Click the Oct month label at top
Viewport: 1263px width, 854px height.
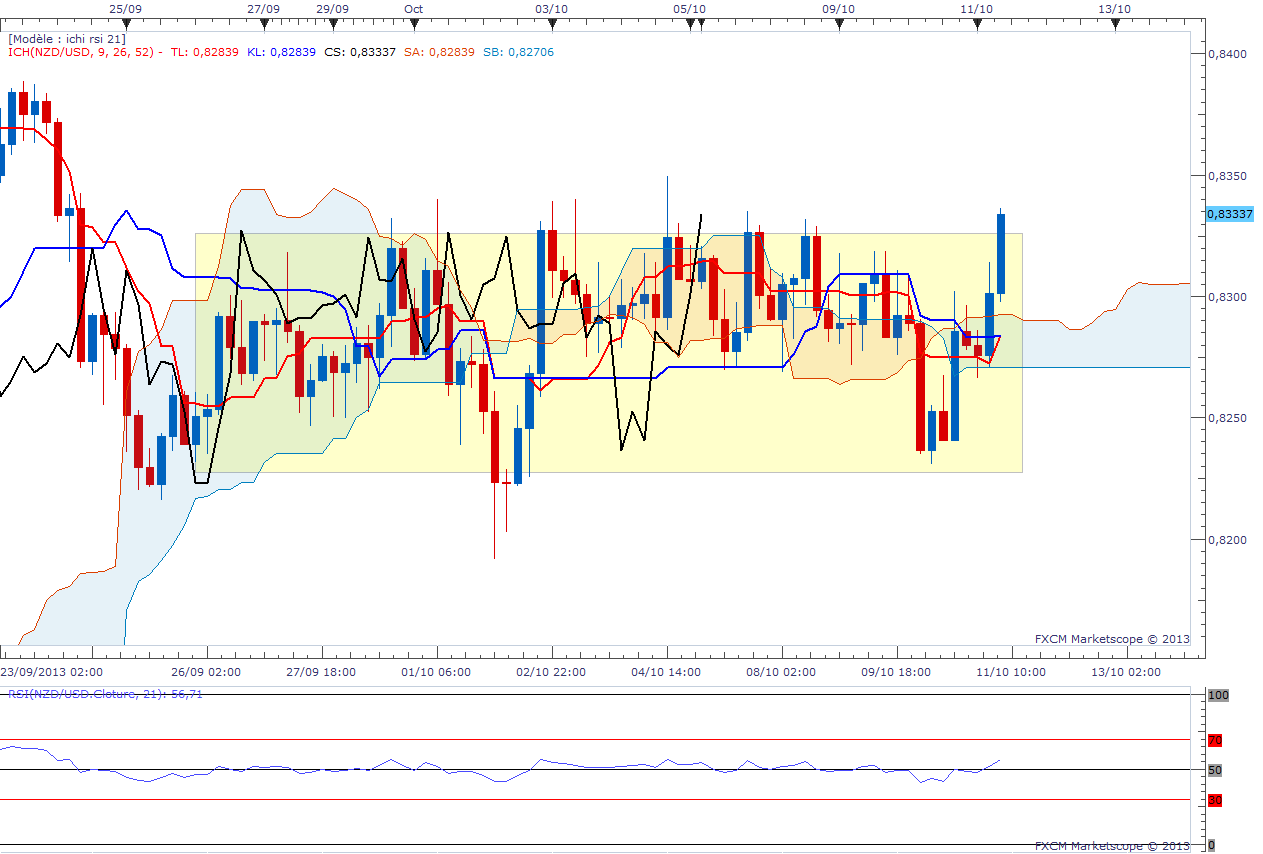413,8
